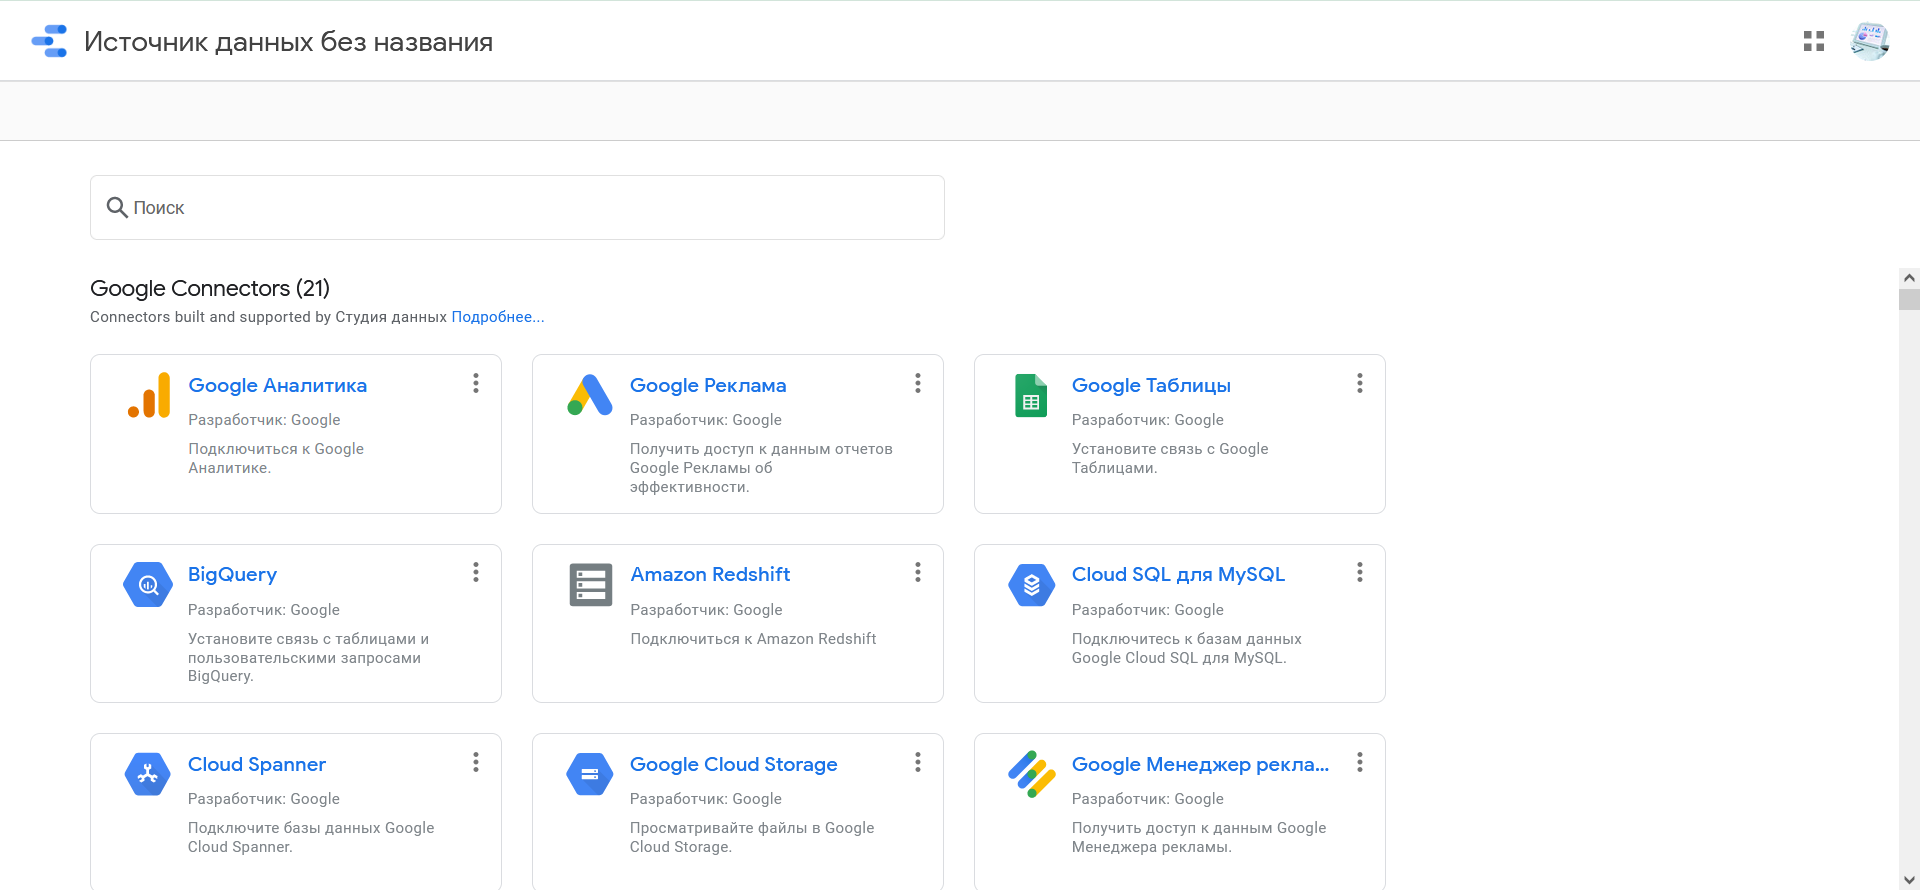Select the Cloud SQL для MySQL title
Image resolution: width=1920 pixels, height=890 pixels.
(x=1178, y=575)
